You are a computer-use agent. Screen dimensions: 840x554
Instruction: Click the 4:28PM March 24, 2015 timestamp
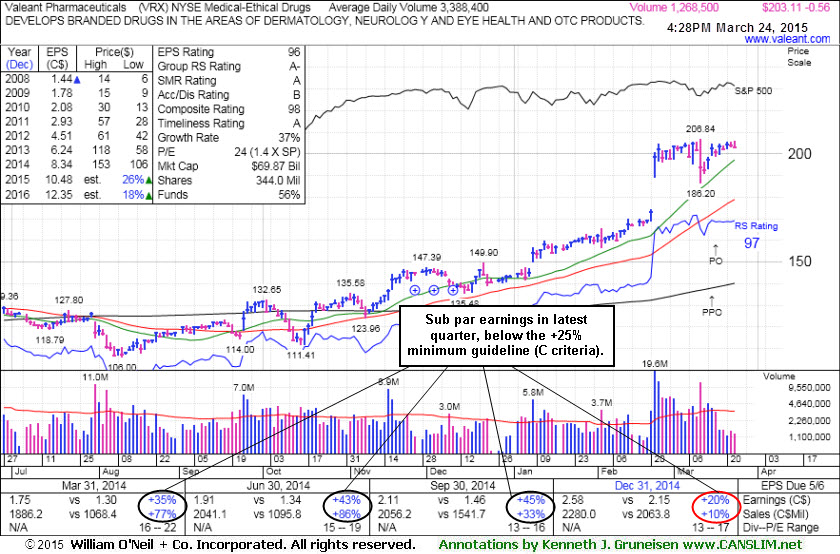click(x=737, y=27)
